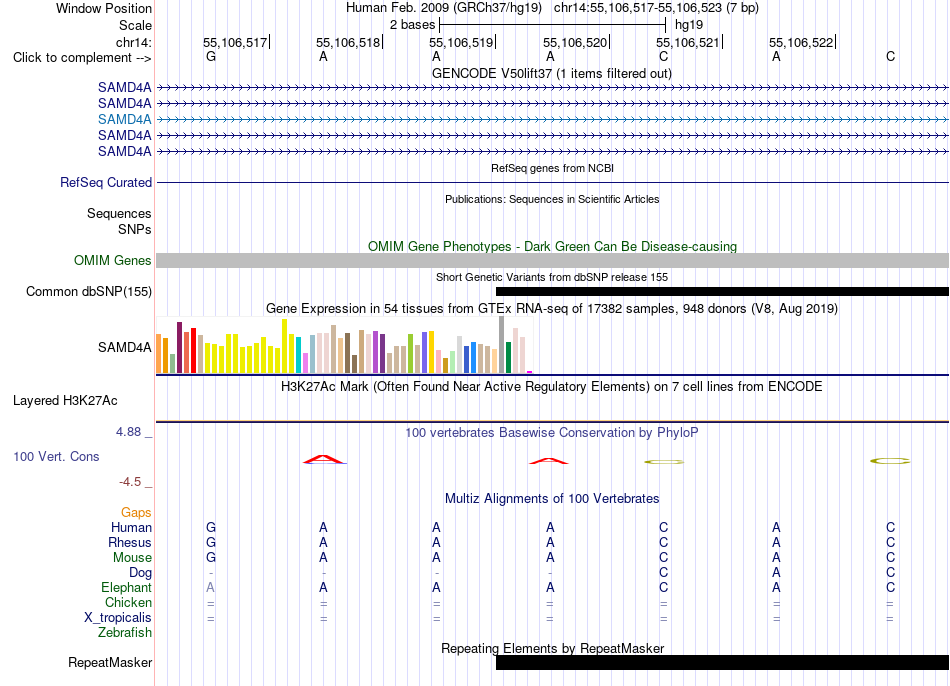Click the 4.88 PhyloP upper scale value
The image size is (950, 686).
(128, 431)
